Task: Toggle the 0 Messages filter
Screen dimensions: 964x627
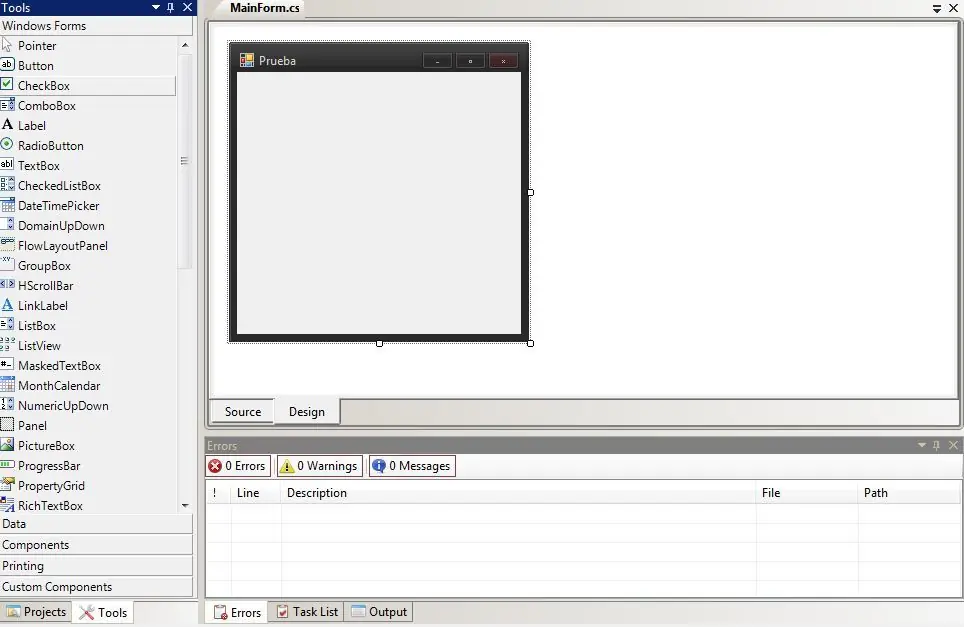Action: pos(412,466)
